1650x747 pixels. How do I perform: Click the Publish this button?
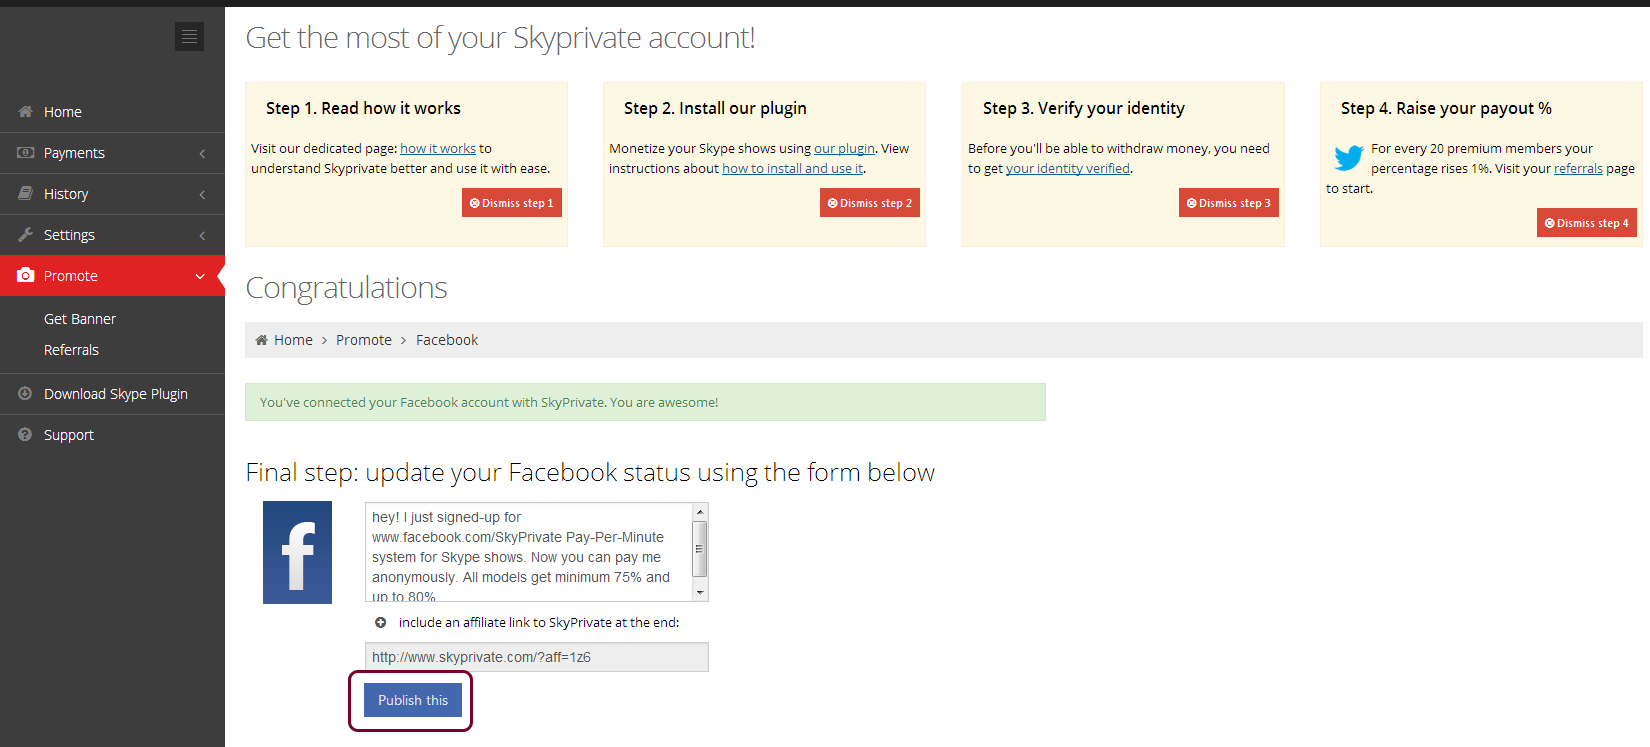[x=413, y=700]
